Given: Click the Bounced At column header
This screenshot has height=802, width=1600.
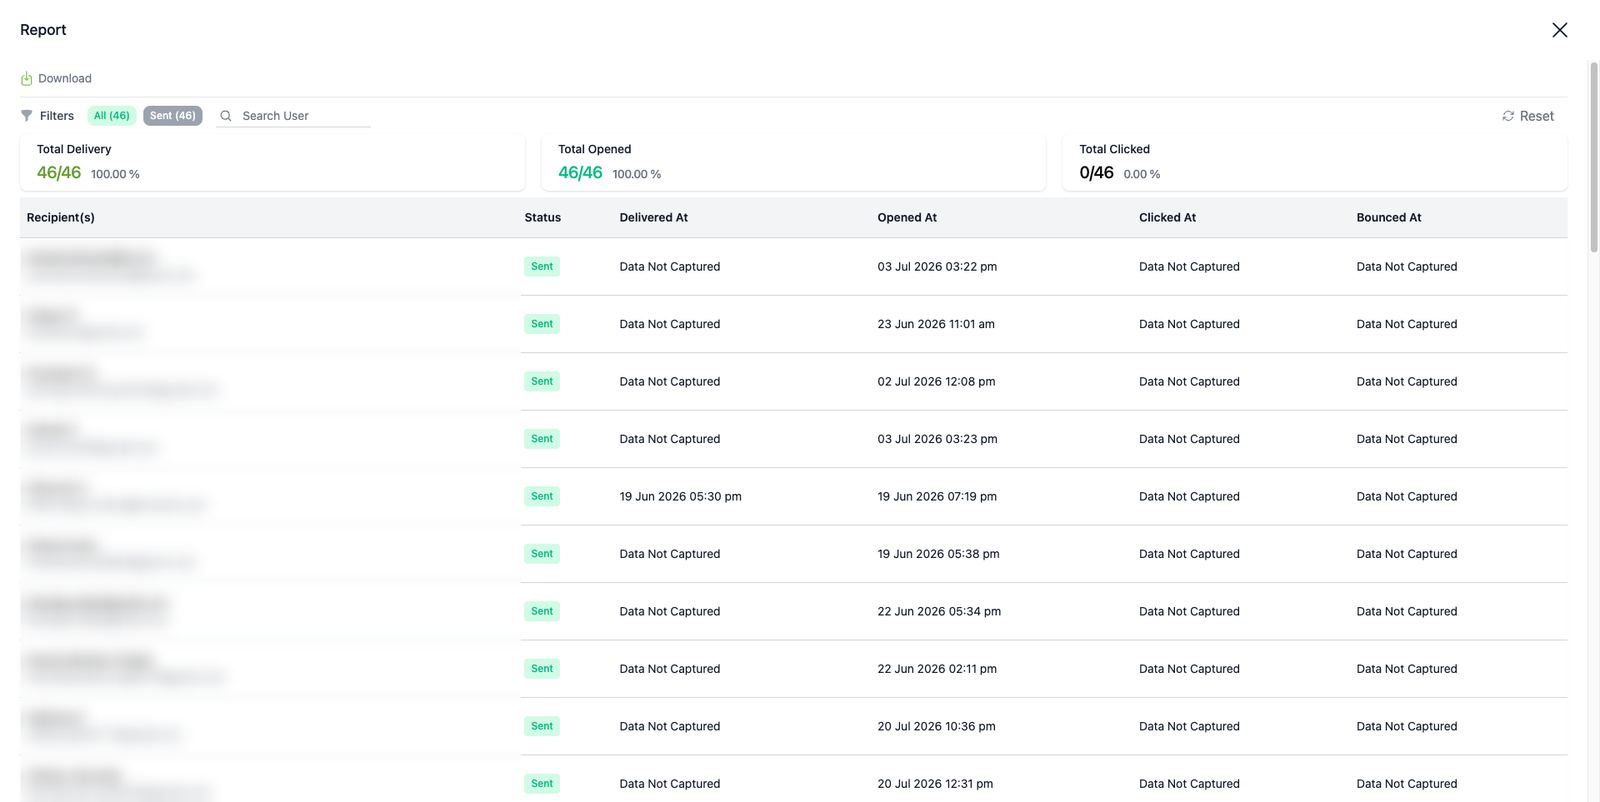Looking at the screenshot, I should 1389,217.
